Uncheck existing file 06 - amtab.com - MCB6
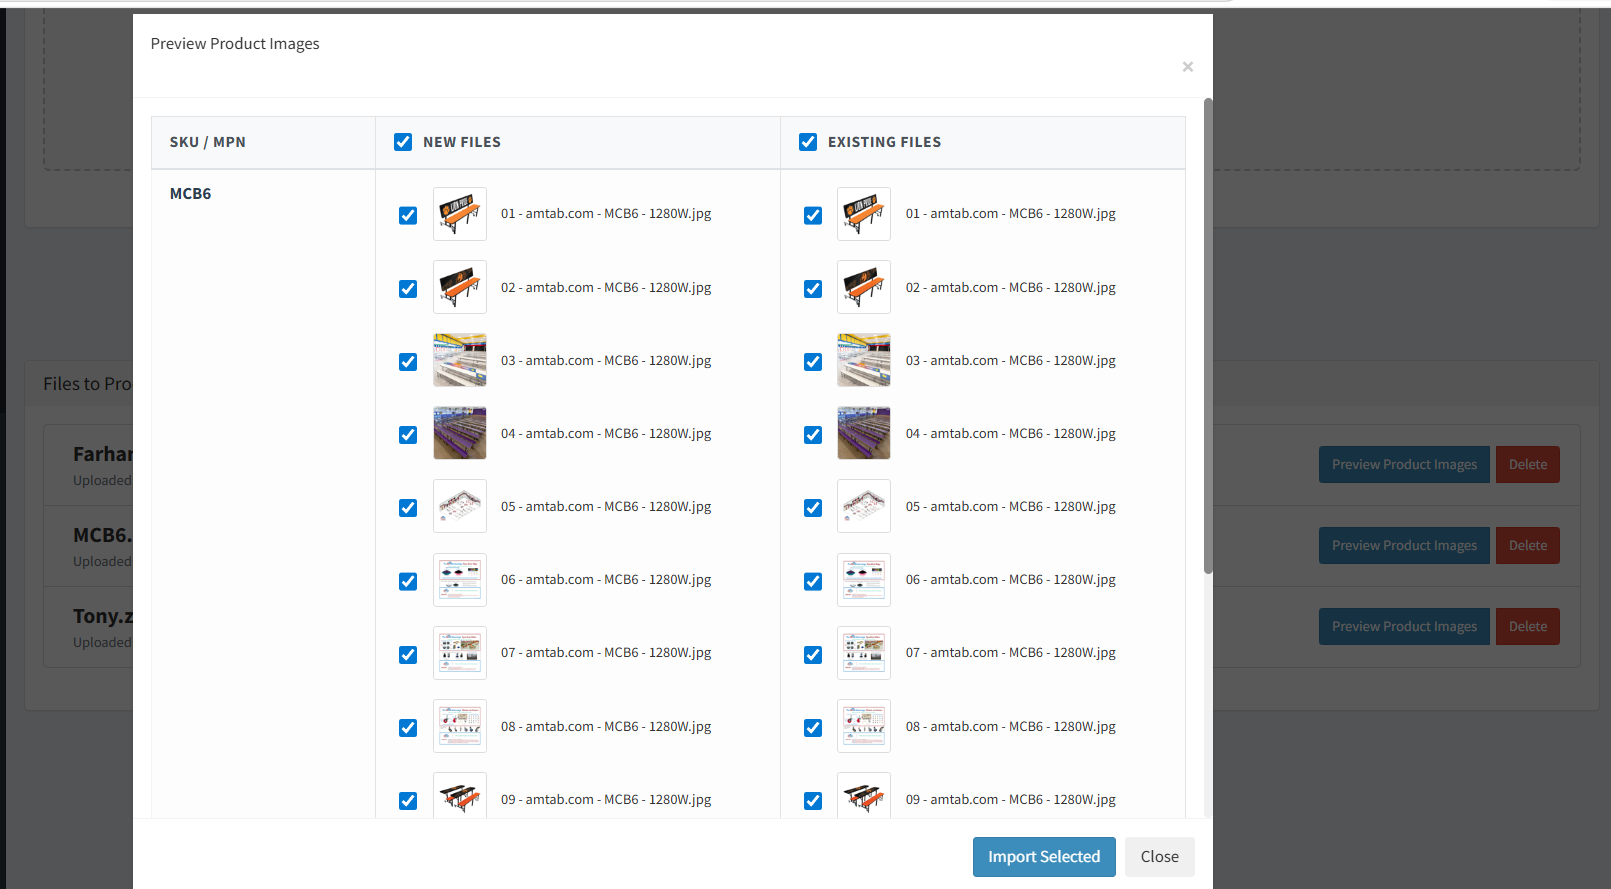This screenshot has height=889, width=1611. (x=813, y=581)
